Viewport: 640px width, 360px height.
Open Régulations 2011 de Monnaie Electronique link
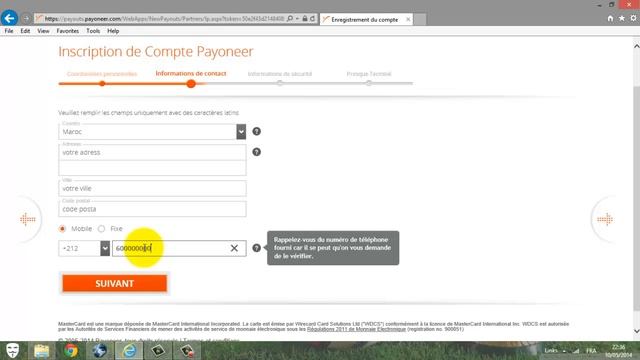click(x=356, y=329)
